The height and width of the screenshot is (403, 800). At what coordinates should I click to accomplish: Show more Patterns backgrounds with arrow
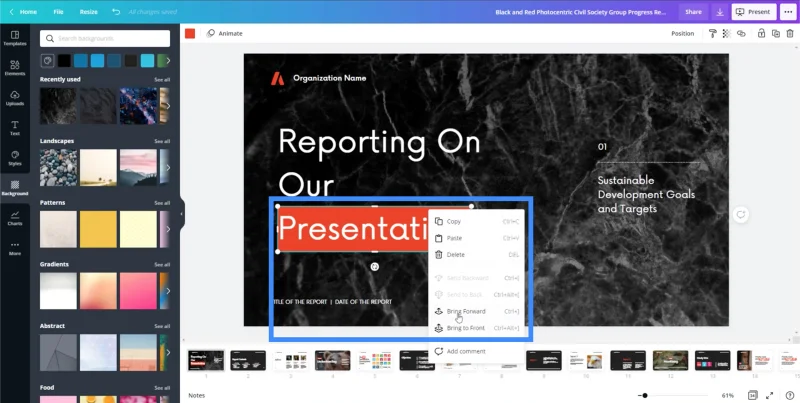click(168, 229)
